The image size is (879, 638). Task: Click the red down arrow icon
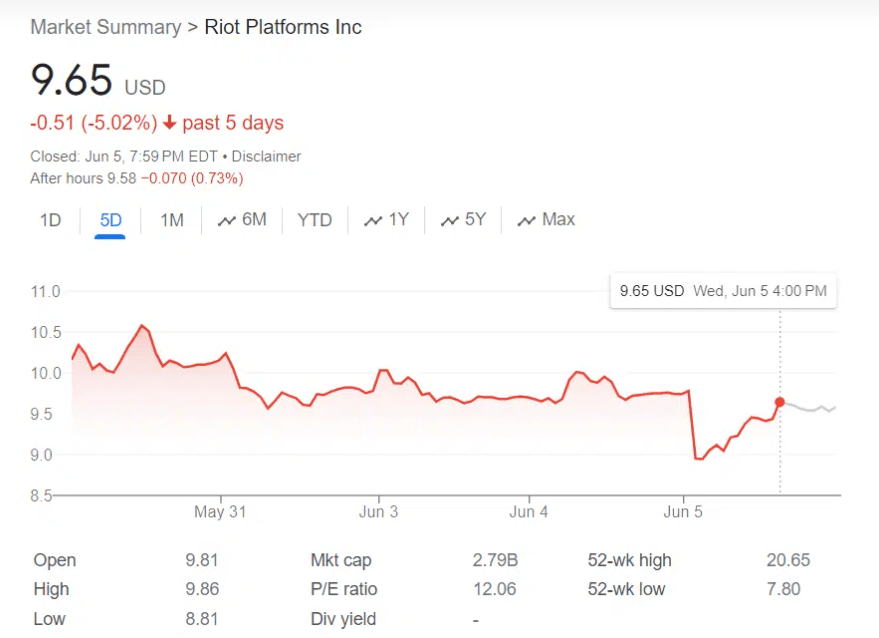(x=169, y=123)
